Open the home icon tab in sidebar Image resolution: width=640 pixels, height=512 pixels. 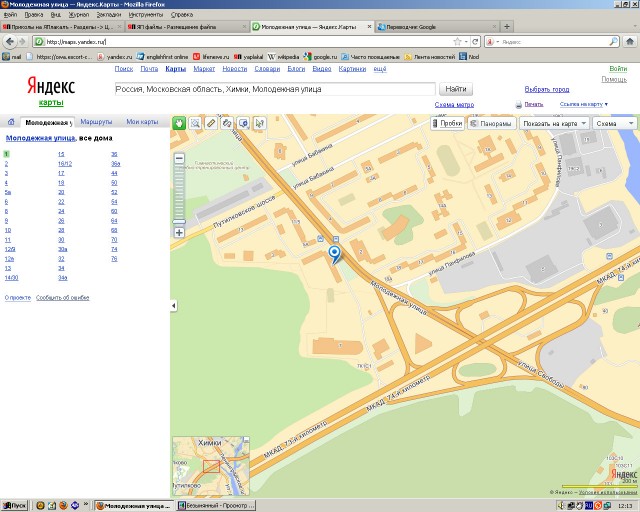(x=9, y=121)
